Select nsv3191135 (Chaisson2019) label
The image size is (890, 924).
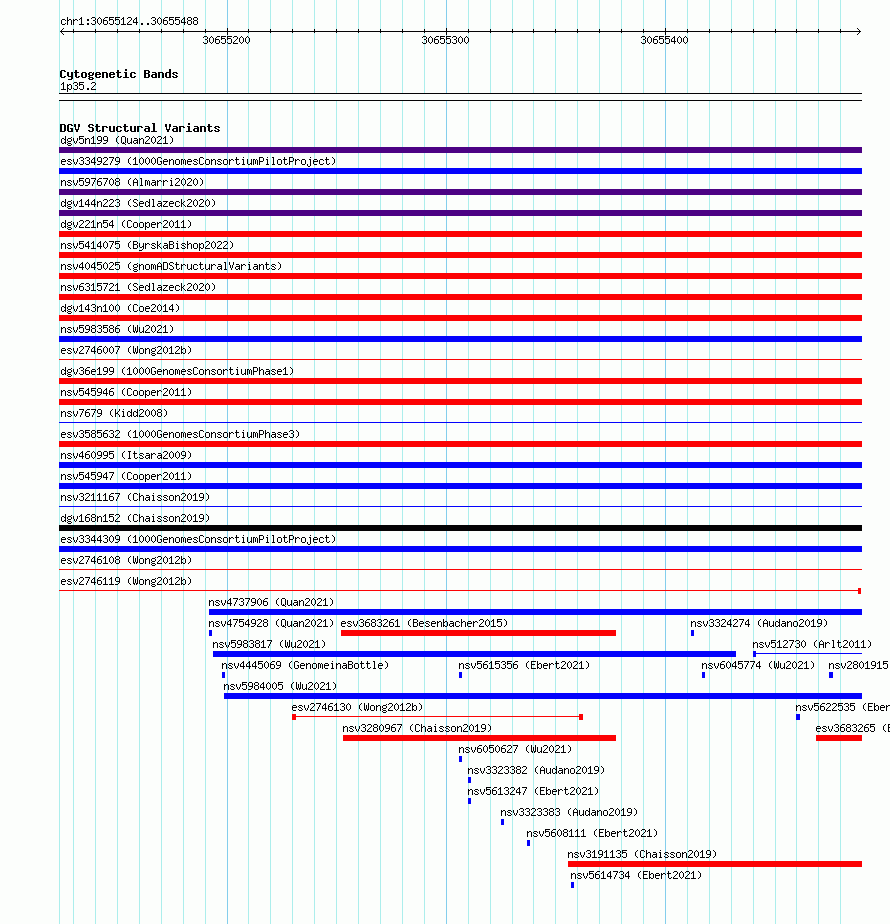coord(642,854)
